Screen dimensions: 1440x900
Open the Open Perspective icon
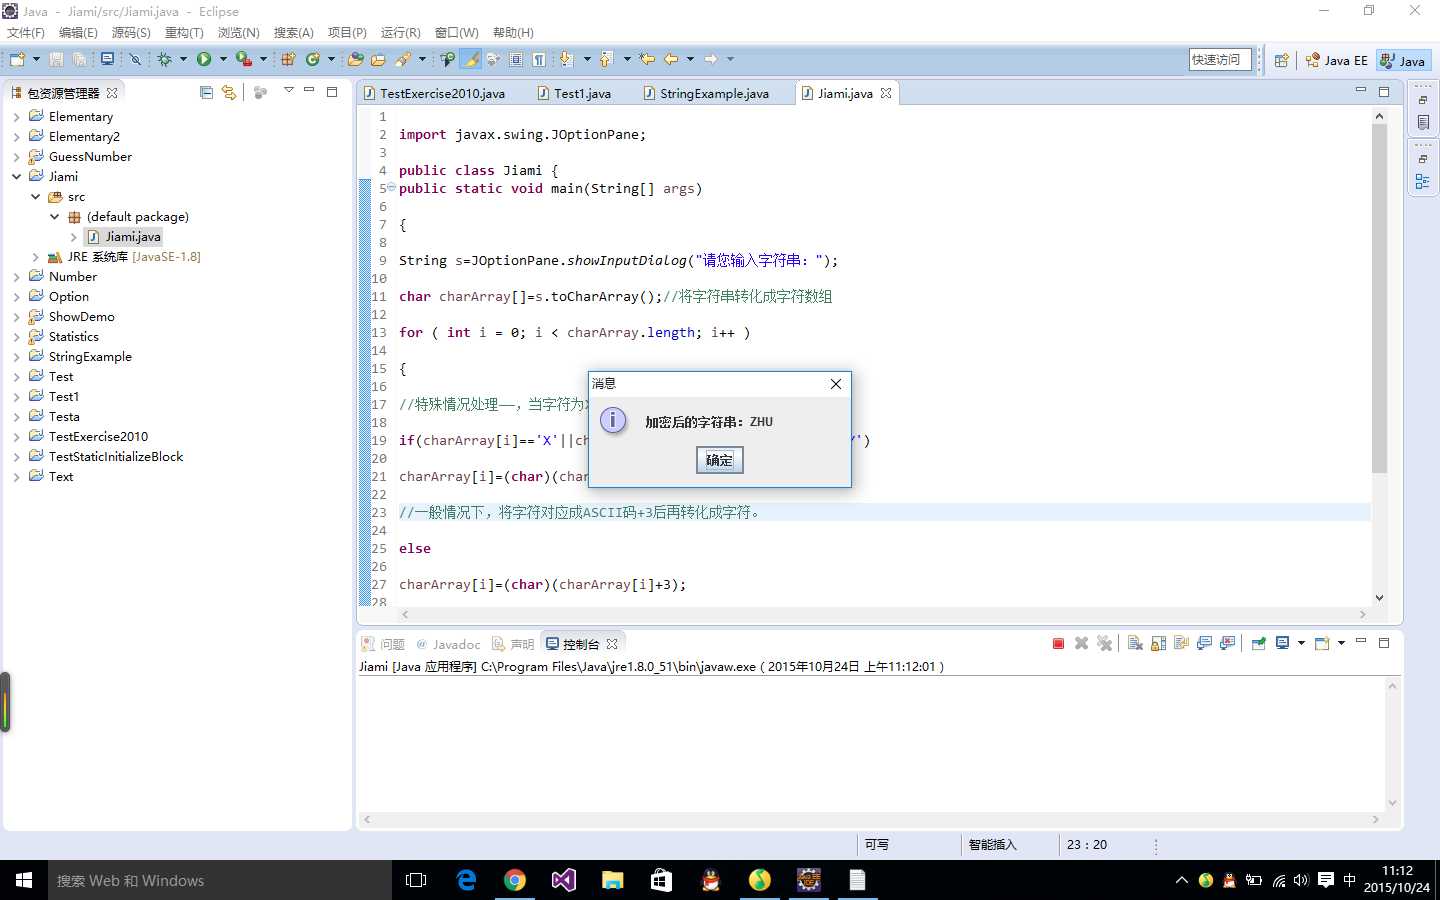[1281, 60]
